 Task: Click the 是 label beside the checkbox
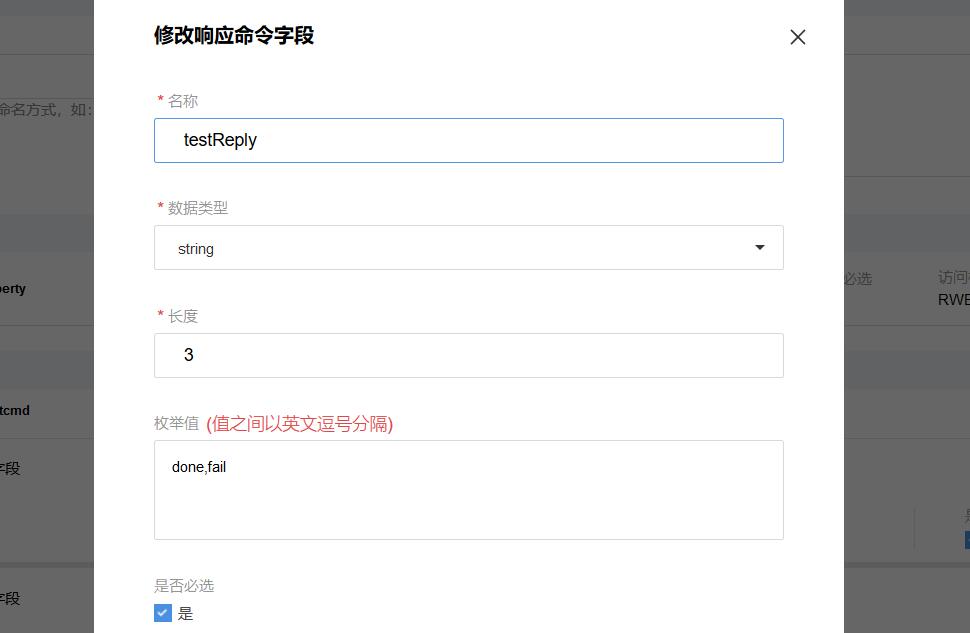(x=186, y=614)
